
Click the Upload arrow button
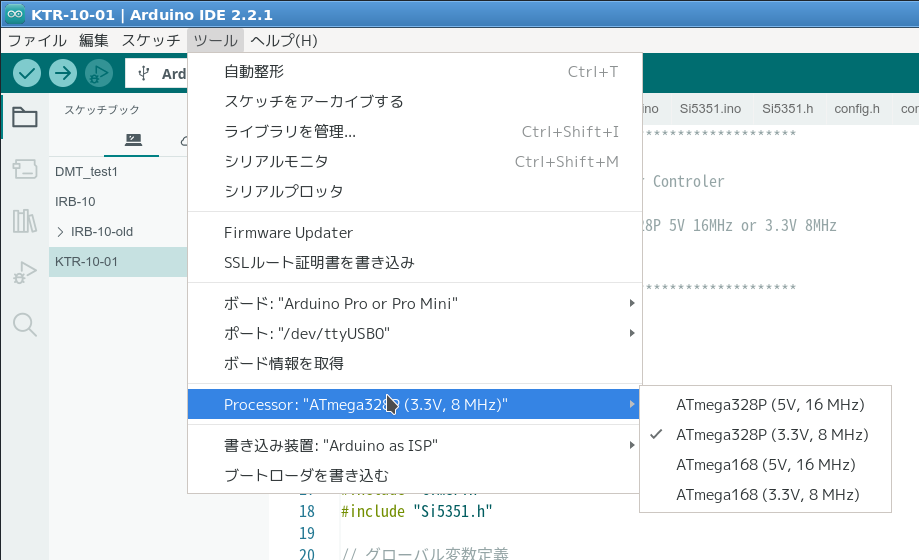pos(63,73)
